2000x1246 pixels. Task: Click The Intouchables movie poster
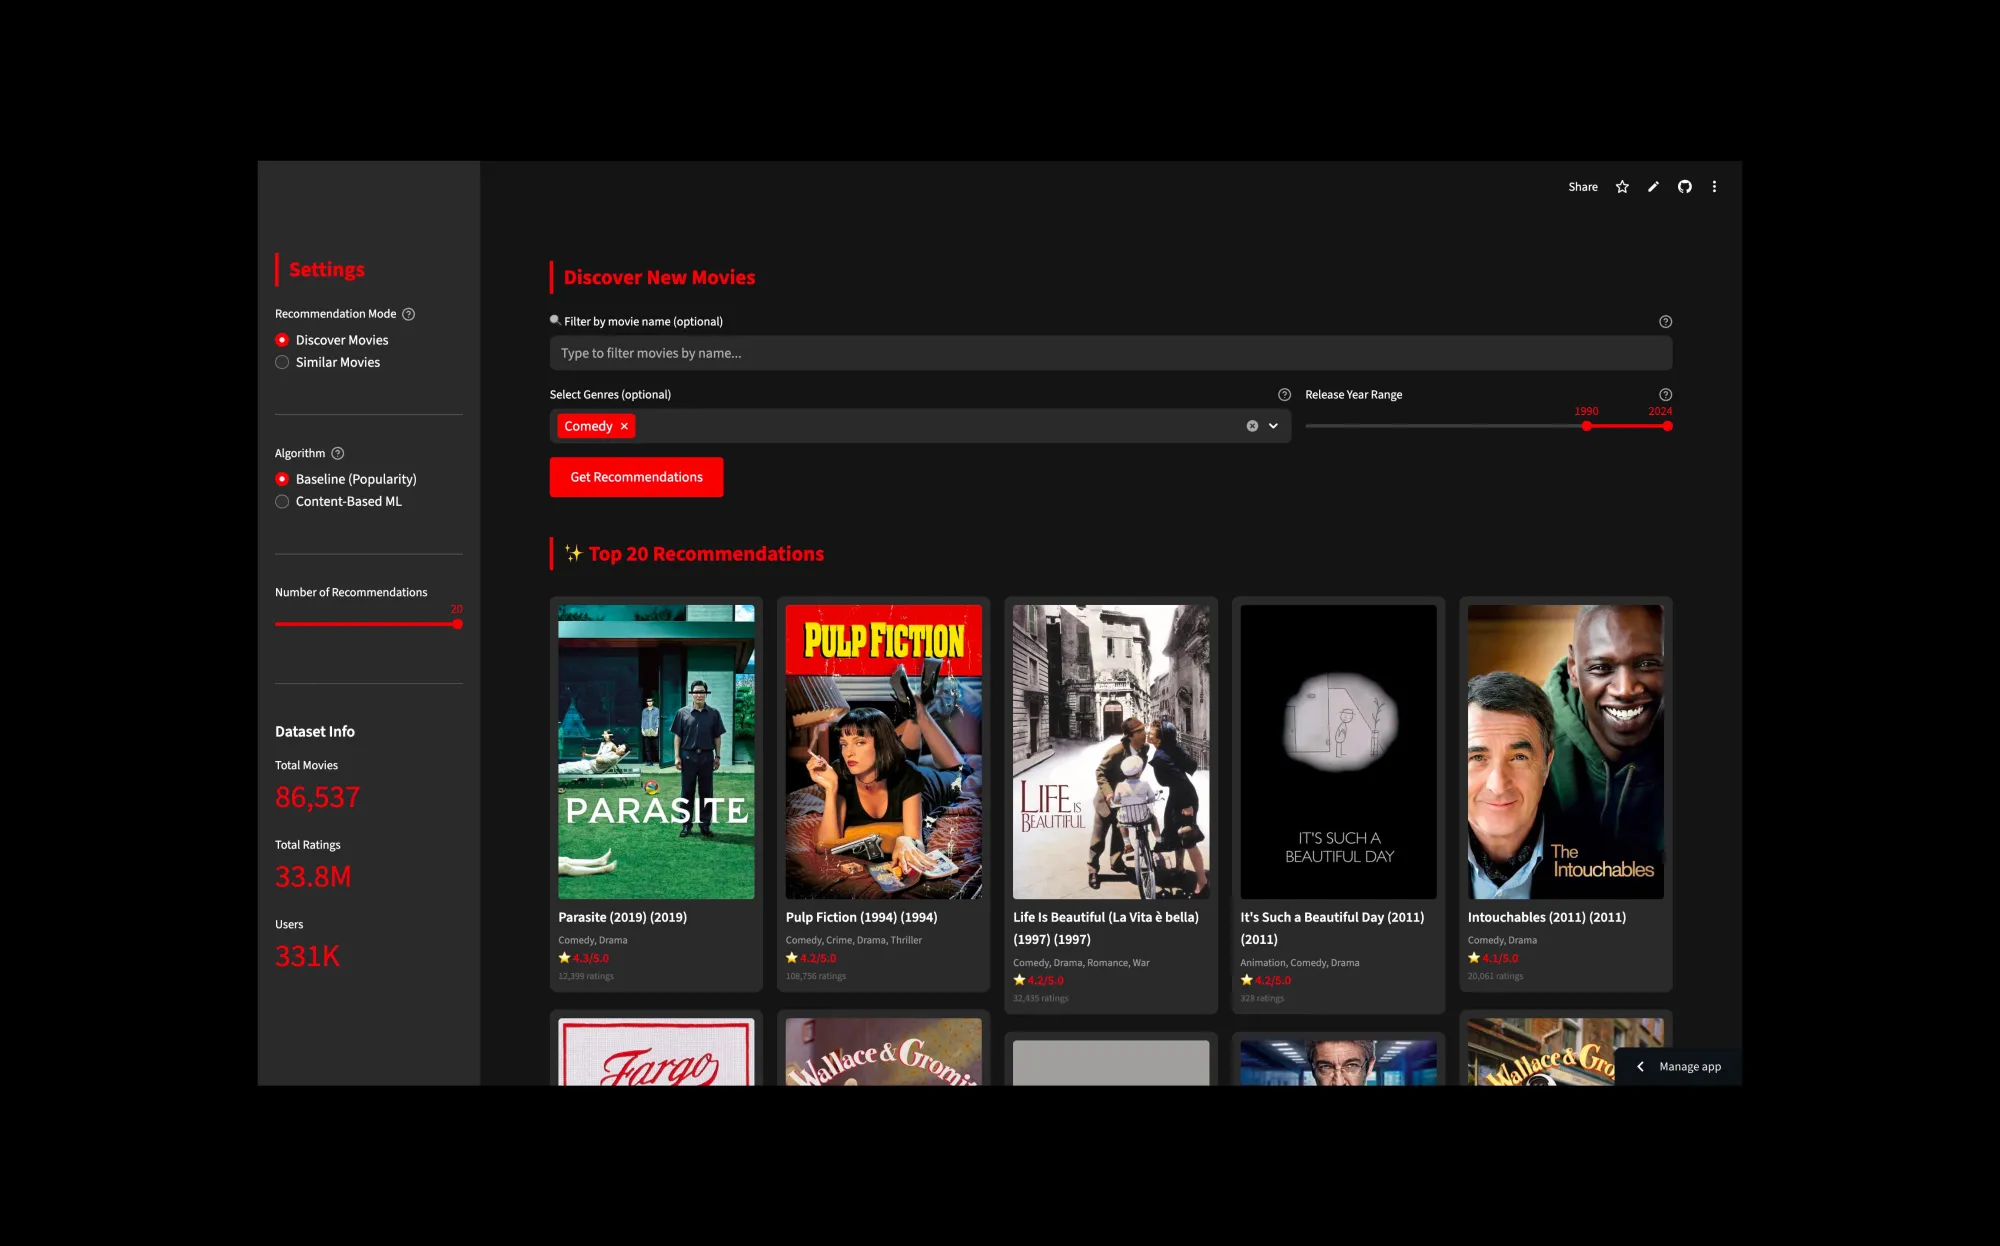tap(1566, 752)
